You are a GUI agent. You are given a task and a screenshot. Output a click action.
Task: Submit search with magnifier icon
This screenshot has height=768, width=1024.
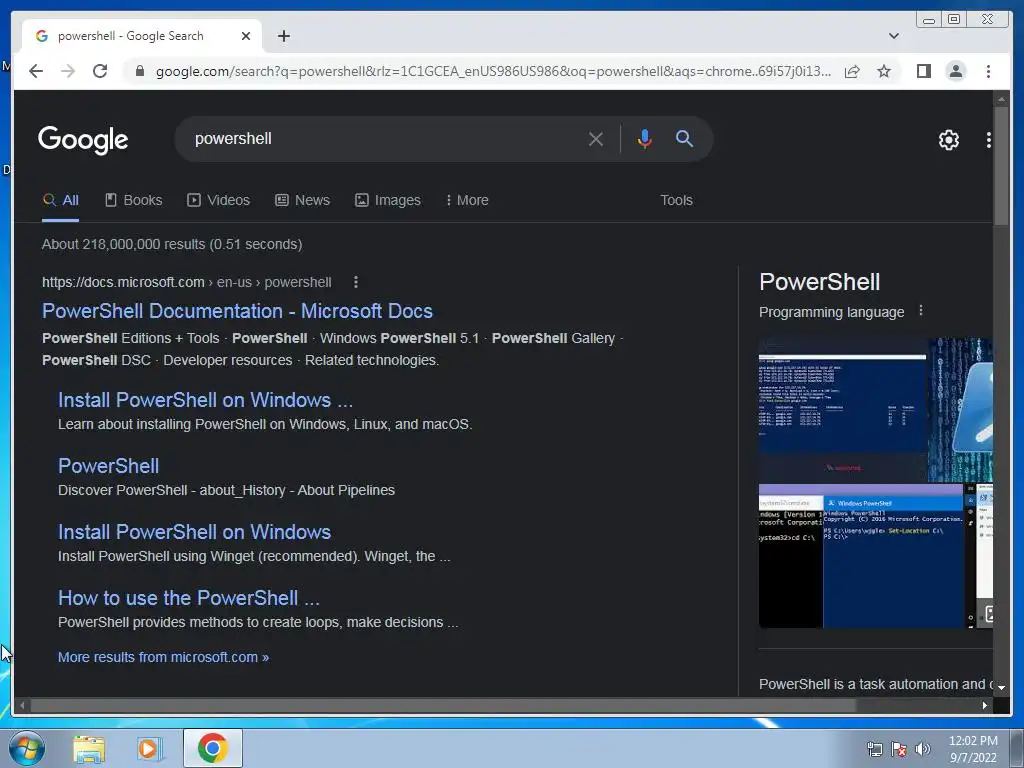point(684,138)
